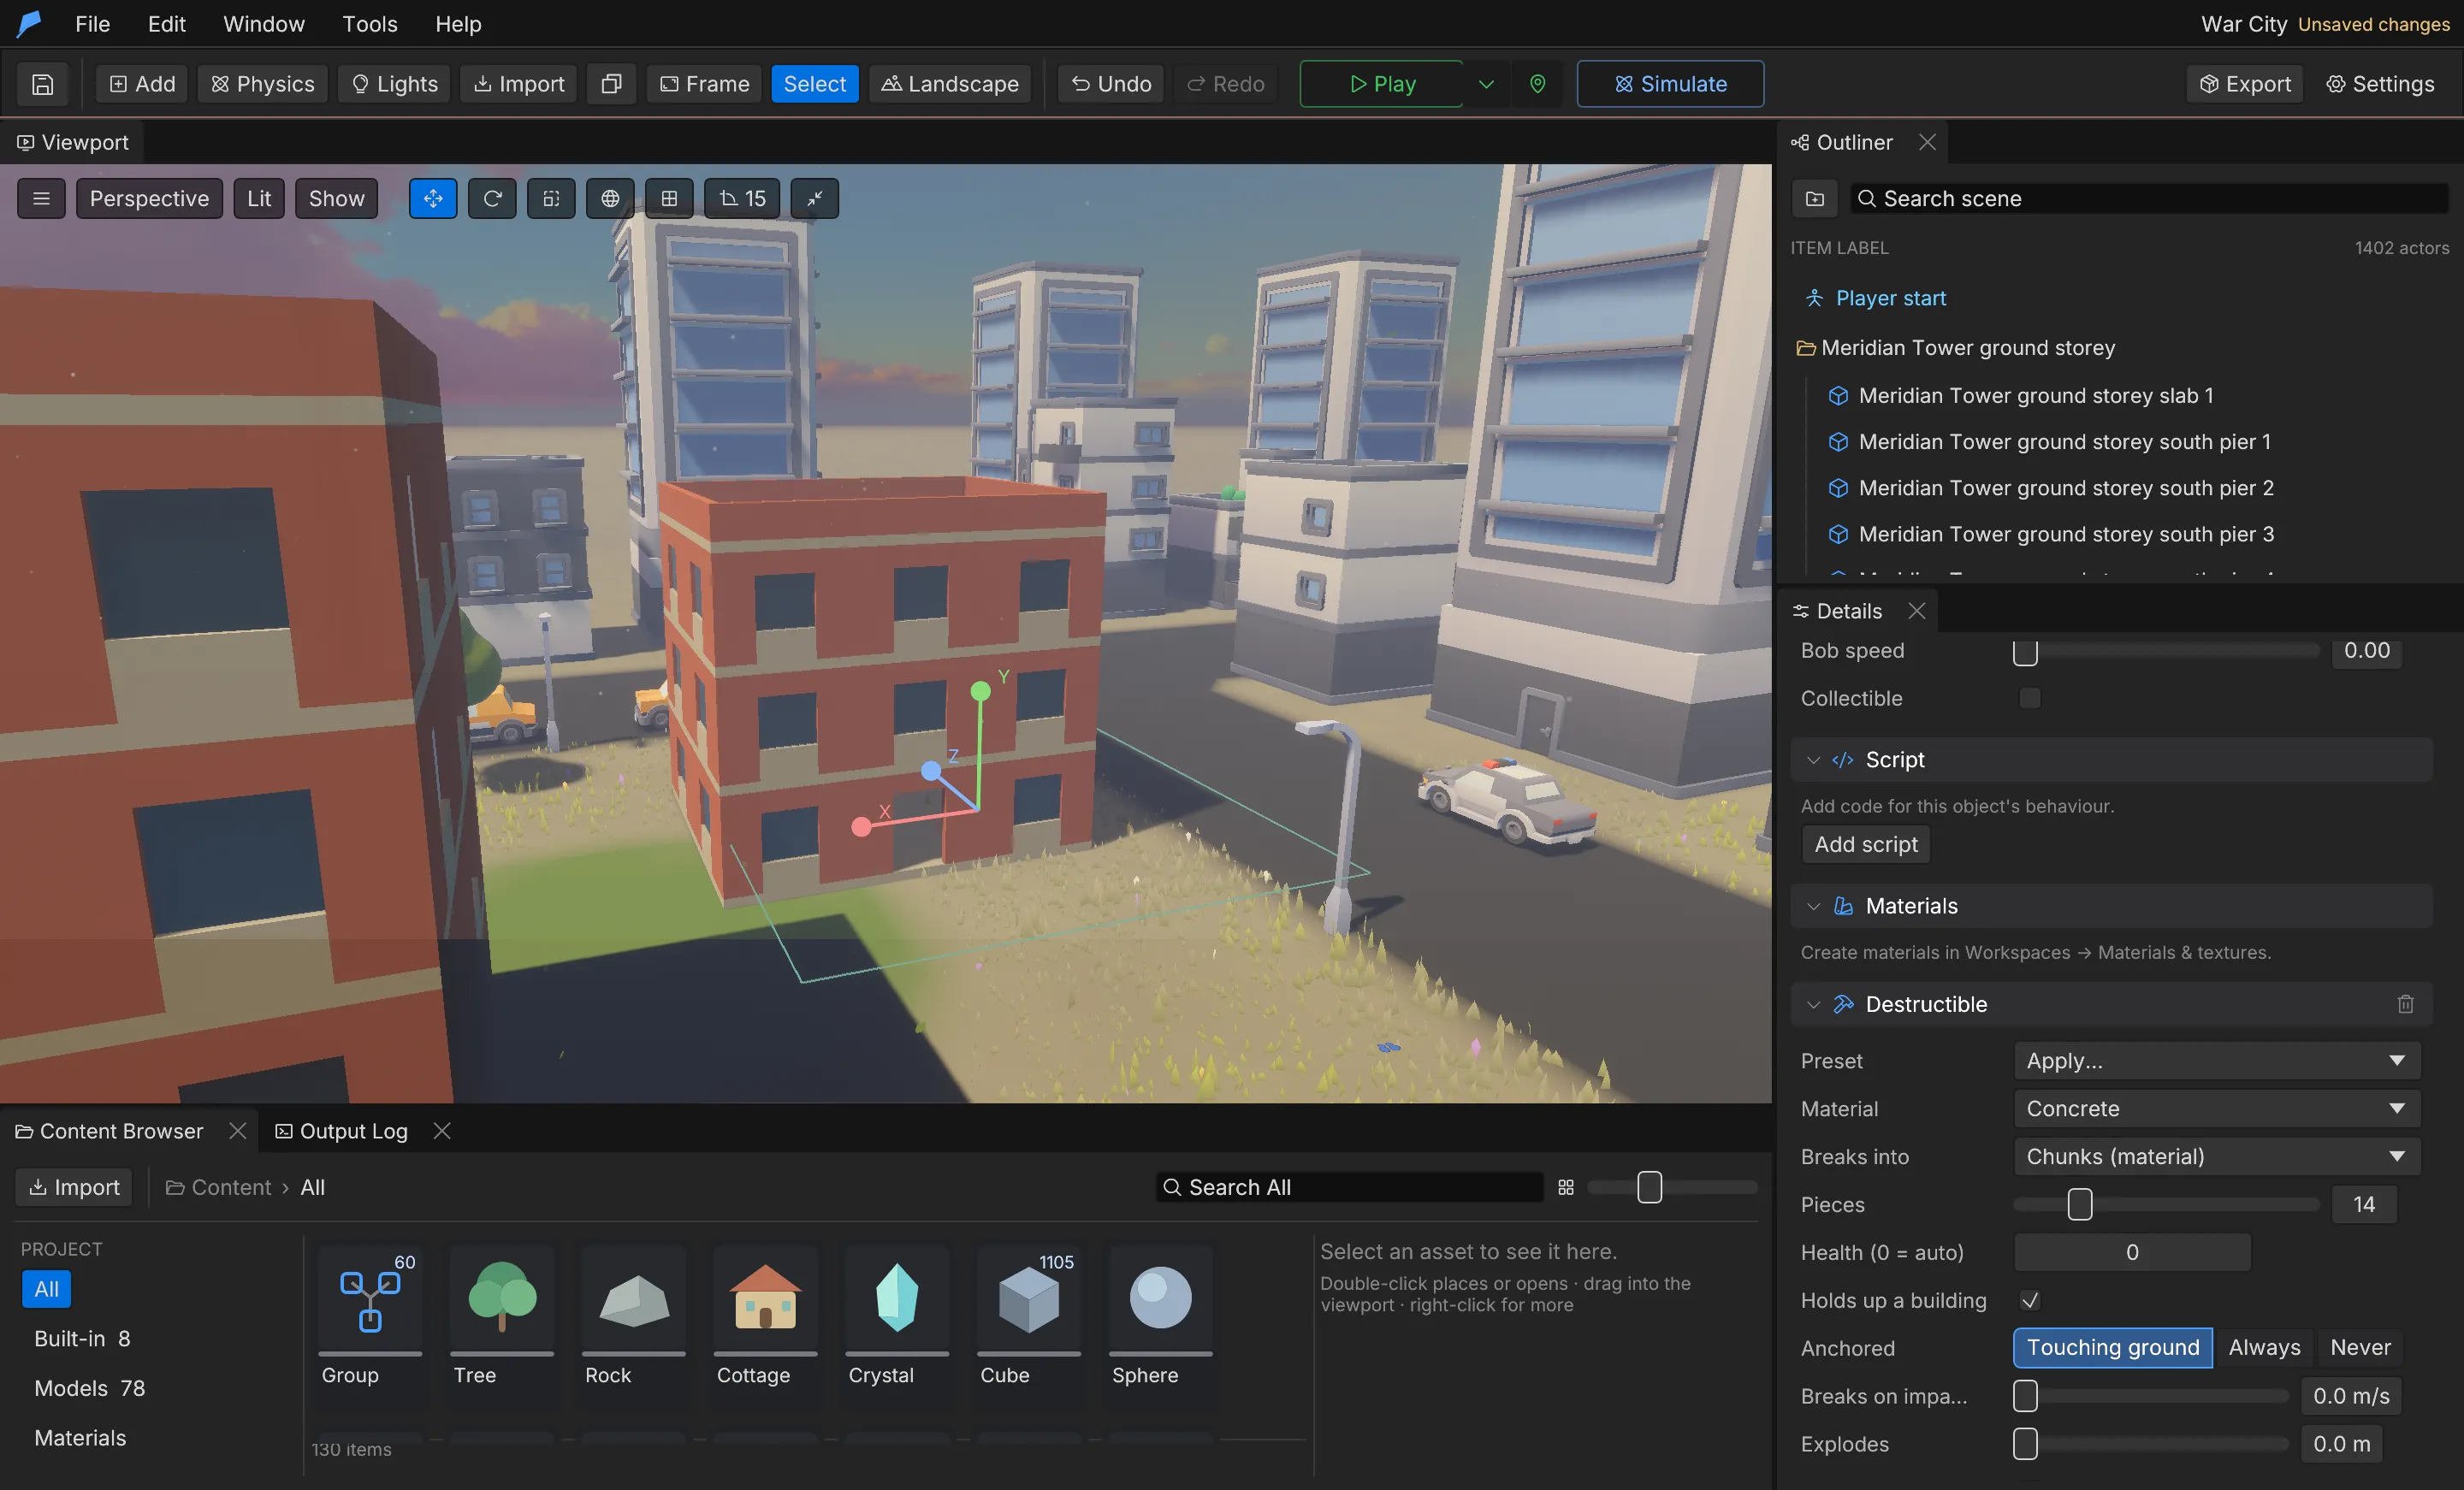Viewport: 2464px width, 1490px height.
Task: Set Anchored to Never
Action: click(x=2360, y=1347)
